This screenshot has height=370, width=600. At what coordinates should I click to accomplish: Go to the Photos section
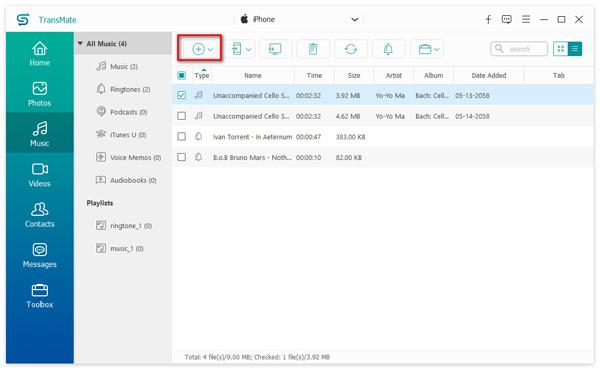click(x=40, y=94)
